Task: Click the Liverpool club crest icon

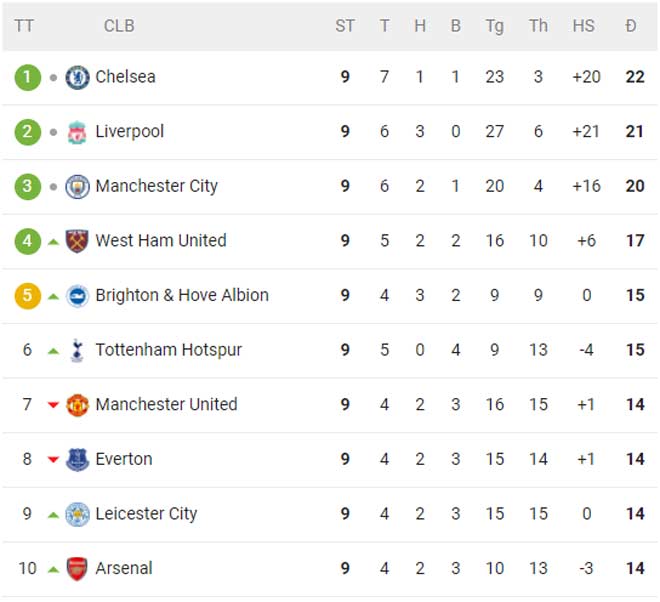Action: click(77, 132)
